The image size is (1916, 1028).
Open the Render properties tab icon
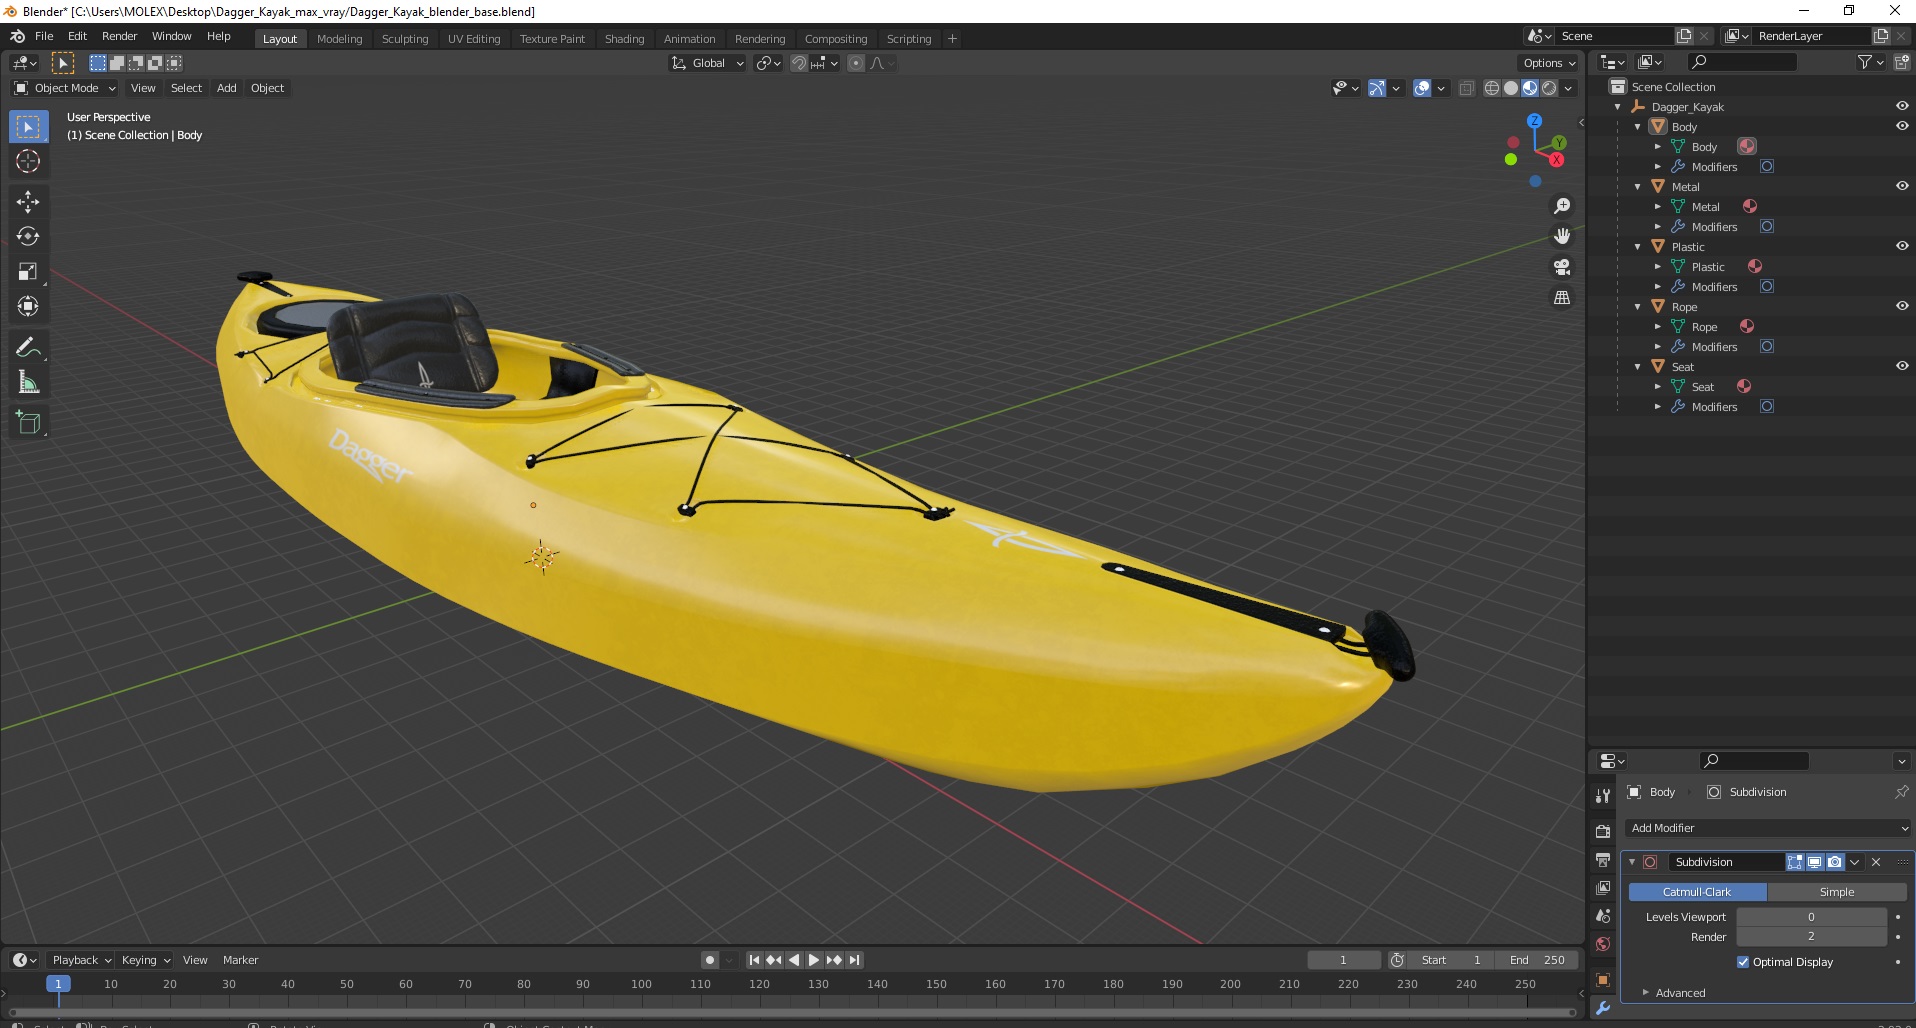coord(1603,831)
